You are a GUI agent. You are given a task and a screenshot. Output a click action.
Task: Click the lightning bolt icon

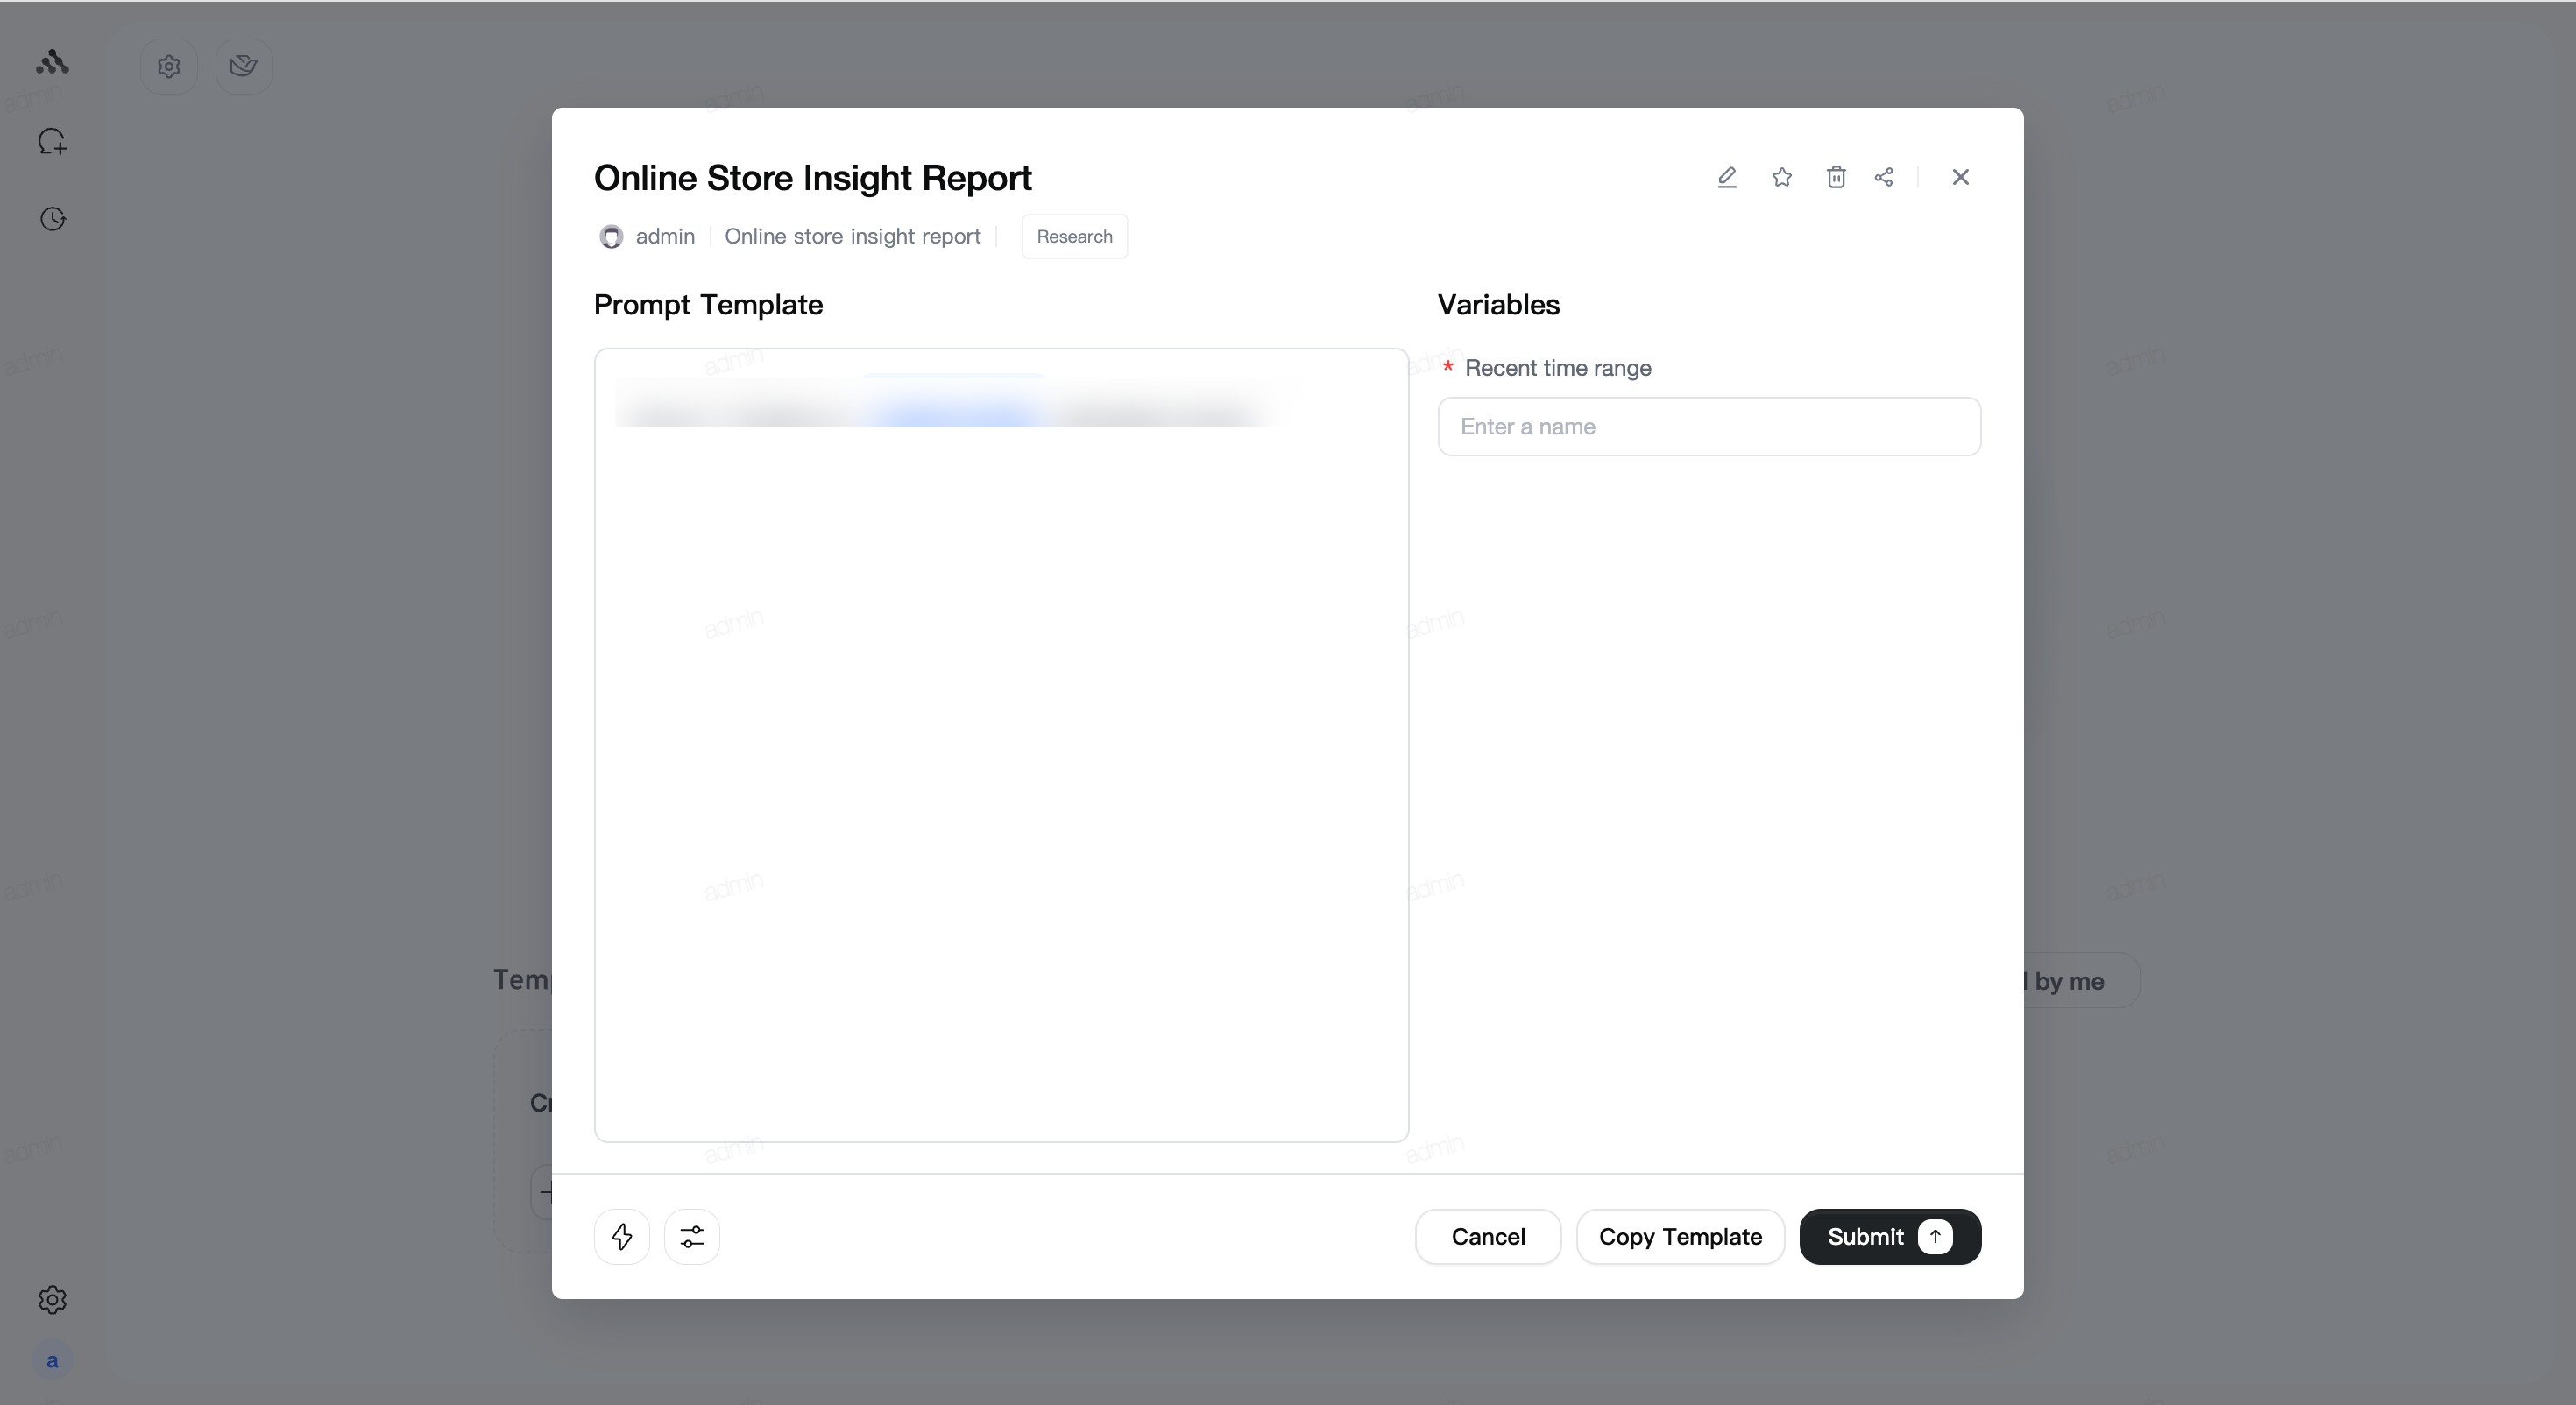click(622, 1236)
